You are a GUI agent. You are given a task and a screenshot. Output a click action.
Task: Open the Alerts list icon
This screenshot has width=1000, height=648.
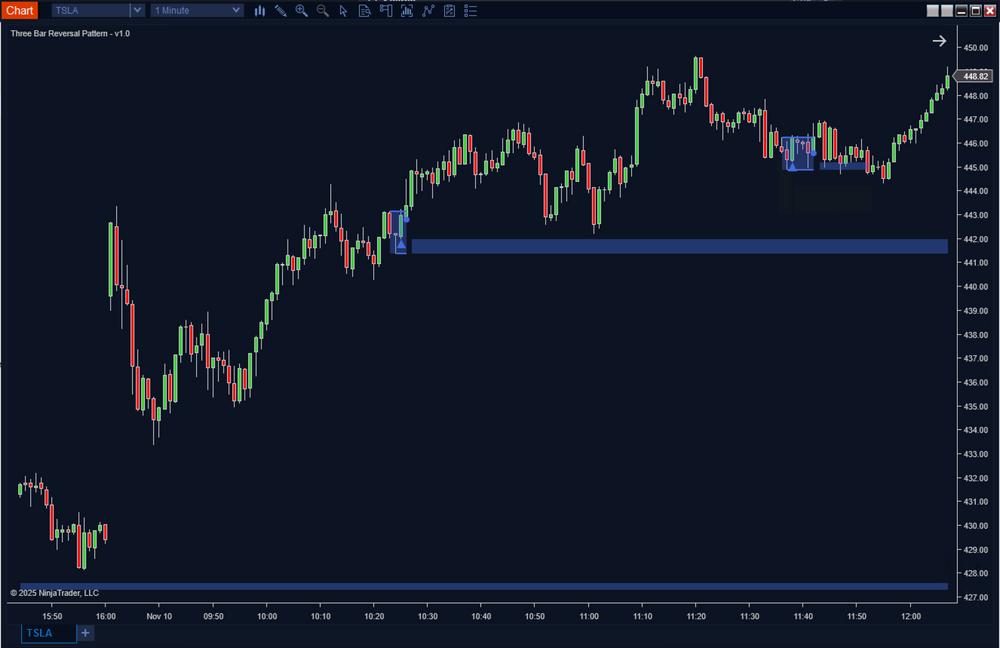(x=470, y=11)
